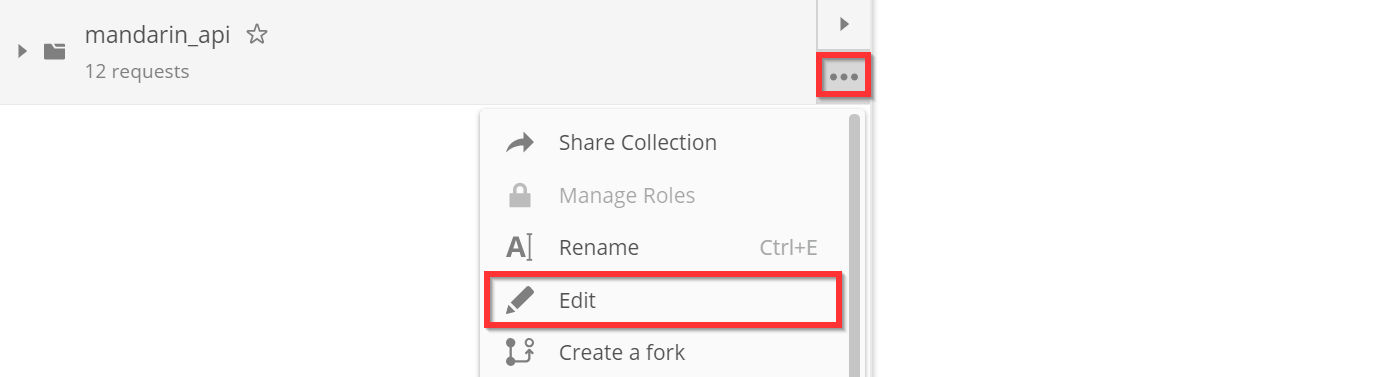Click the Manage Roles lock icon
Screen dimensions: 1400x377
coord(520,196)
